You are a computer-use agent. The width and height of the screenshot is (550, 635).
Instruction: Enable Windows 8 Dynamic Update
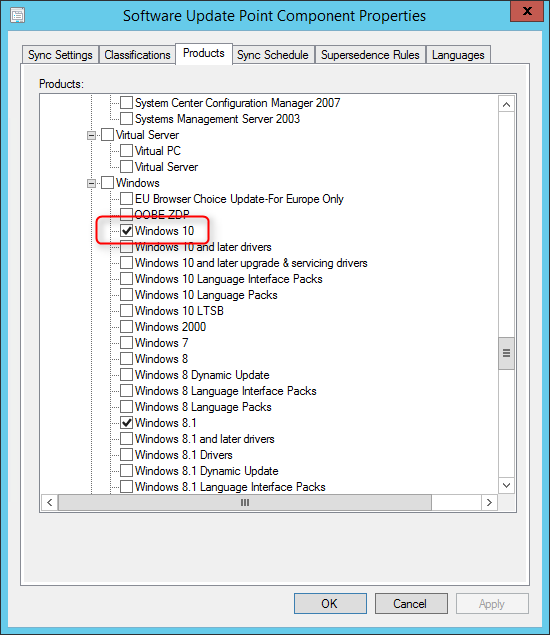coord(126,375)
